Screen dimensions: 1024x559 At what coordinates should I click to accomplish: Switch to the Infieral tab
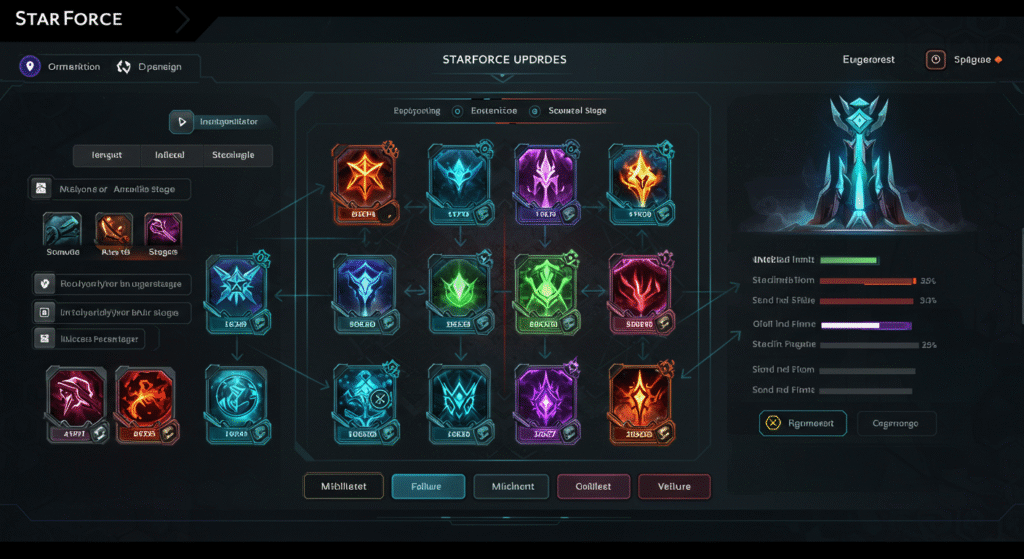click(170, 155)
